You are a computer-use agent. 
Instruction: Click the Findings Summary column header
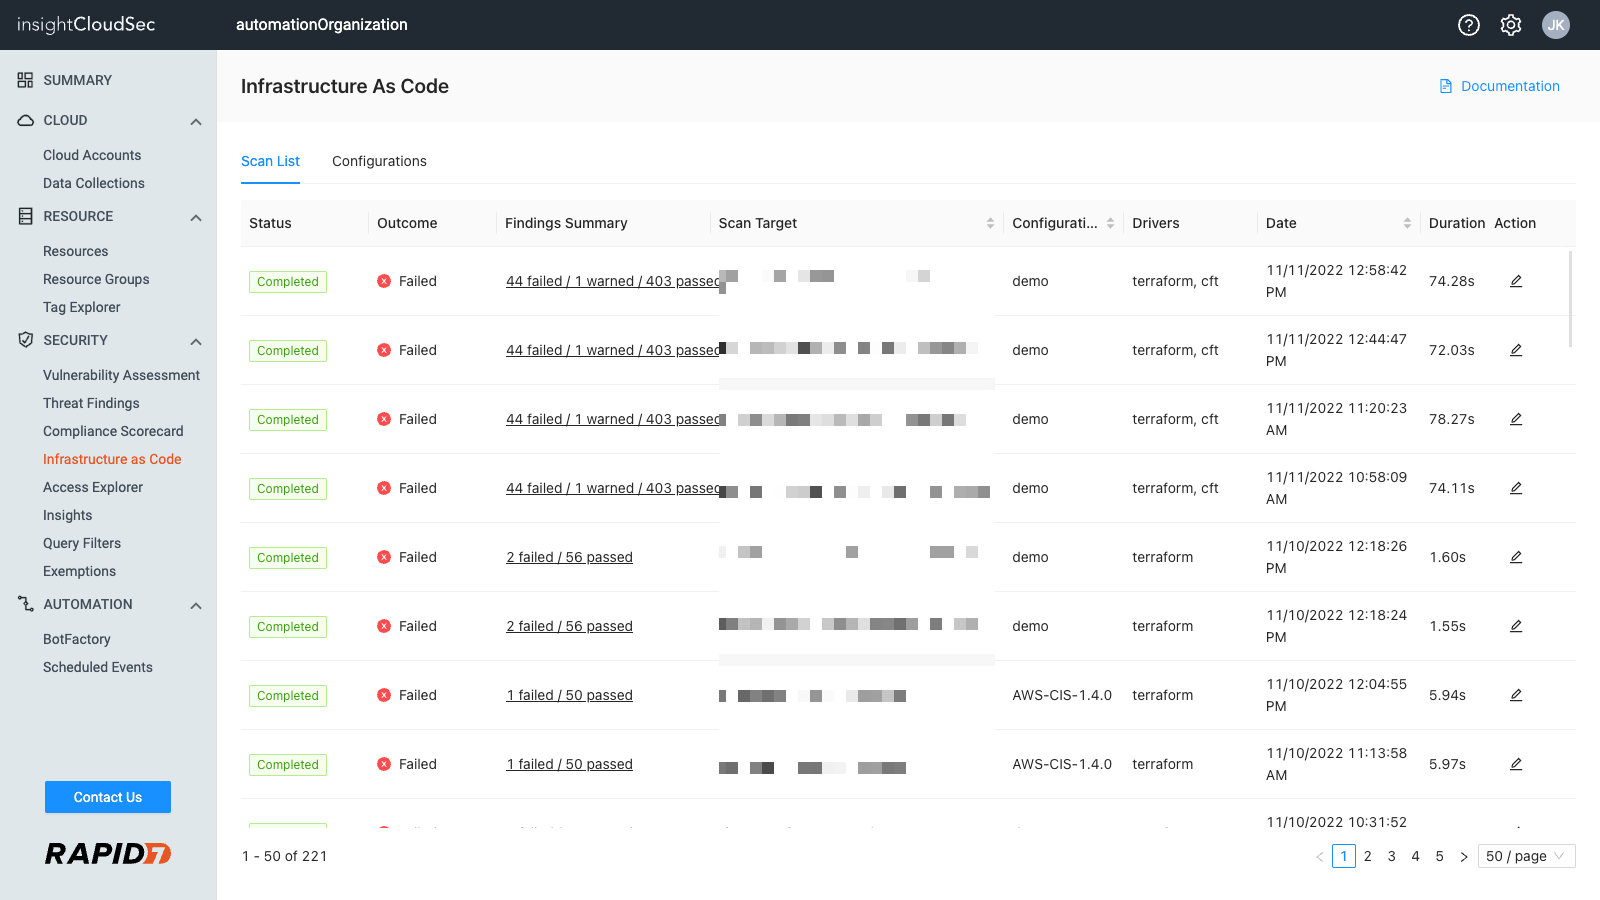coord(566,223)
